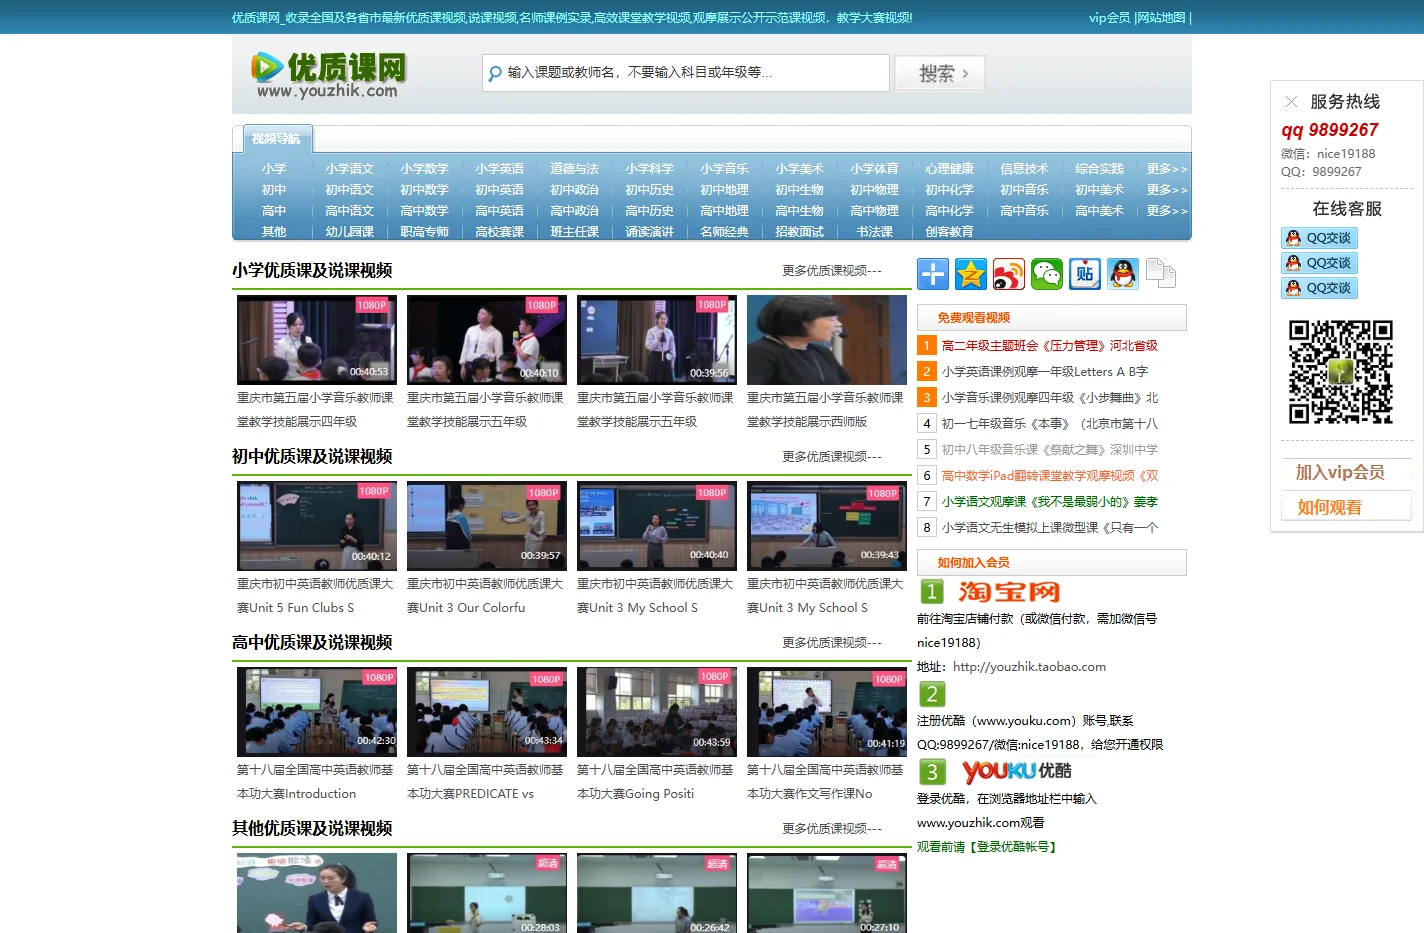The width and height of the screenshot is (1424, 933).
Task: Open 高中物理 category
Action: tap(874, 211)
